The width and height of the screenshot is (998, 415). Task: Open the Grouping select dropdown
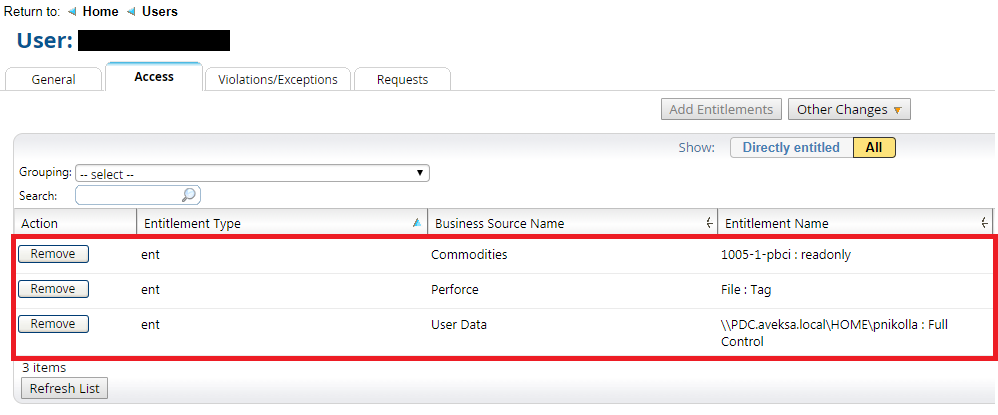(253, 174)
